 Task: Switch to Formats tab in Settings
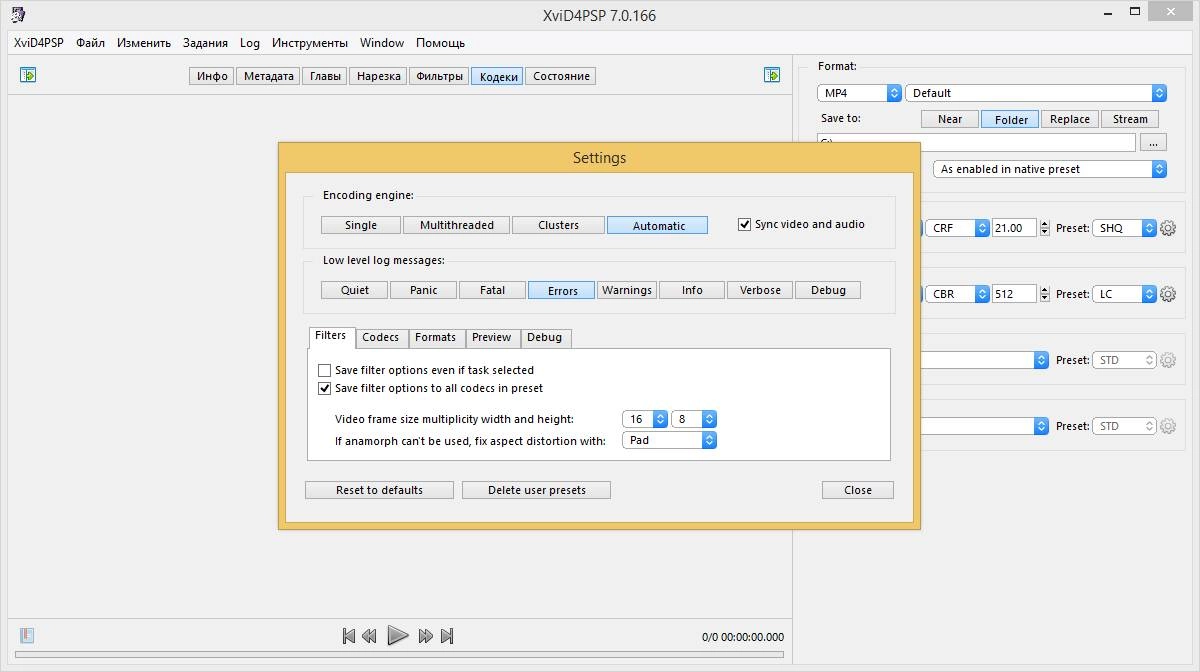435,337
